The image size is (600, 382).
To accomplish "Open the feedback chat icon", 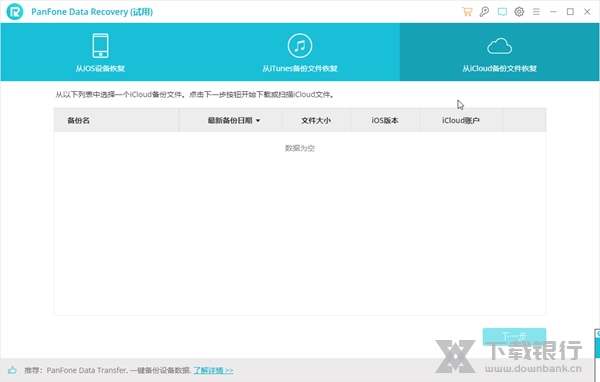I will coord(502,12).
